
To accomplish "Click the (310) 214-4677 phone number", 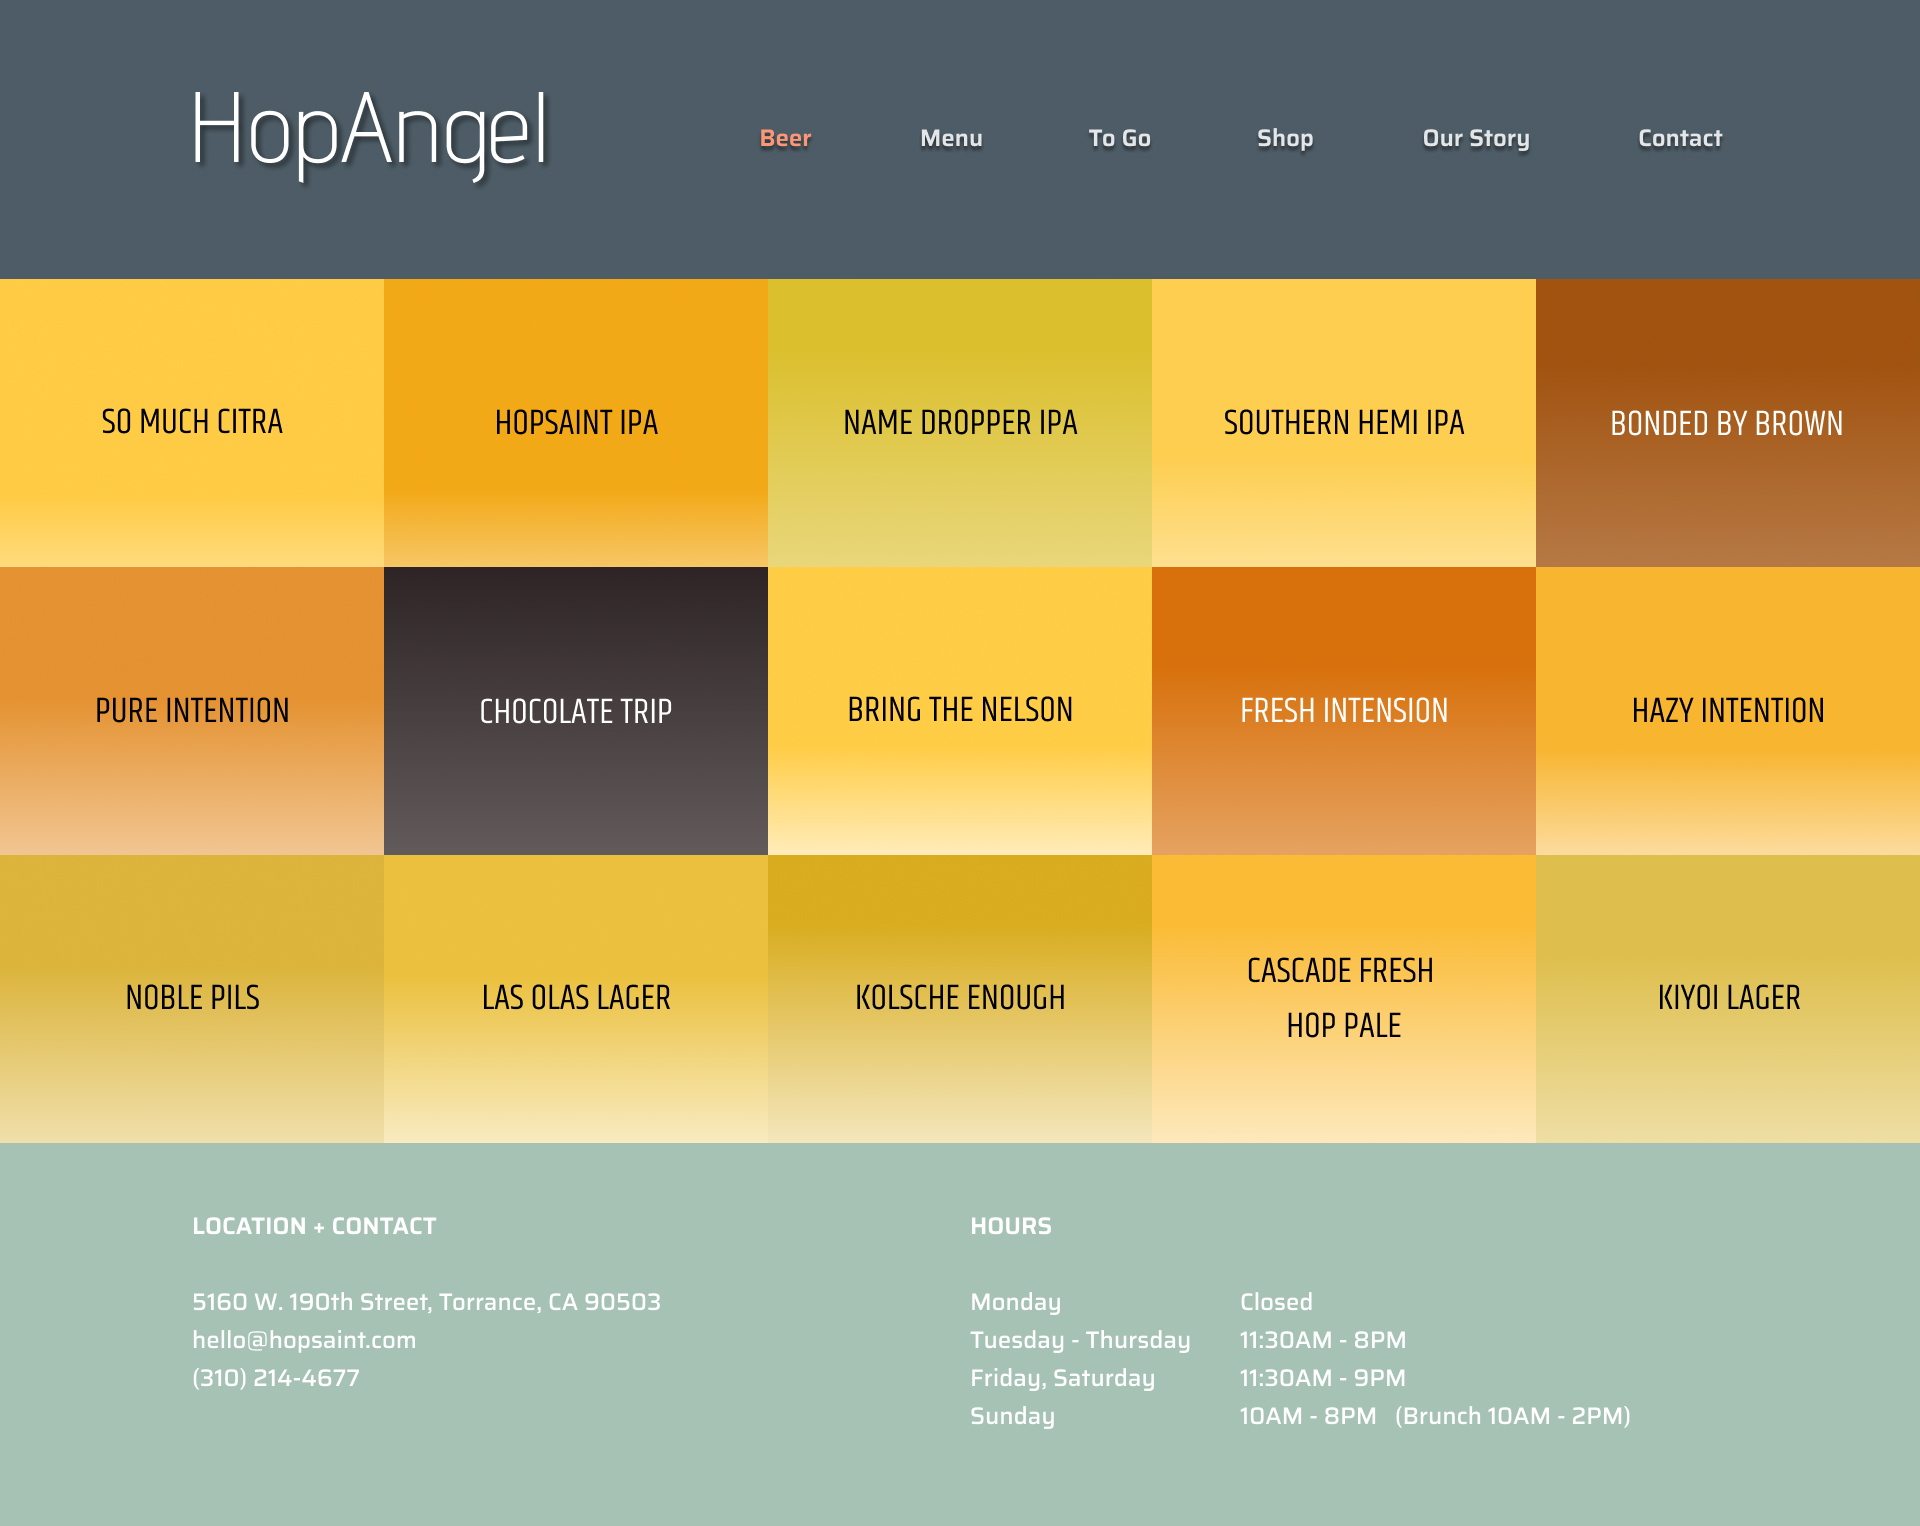I will [276, 1378].
